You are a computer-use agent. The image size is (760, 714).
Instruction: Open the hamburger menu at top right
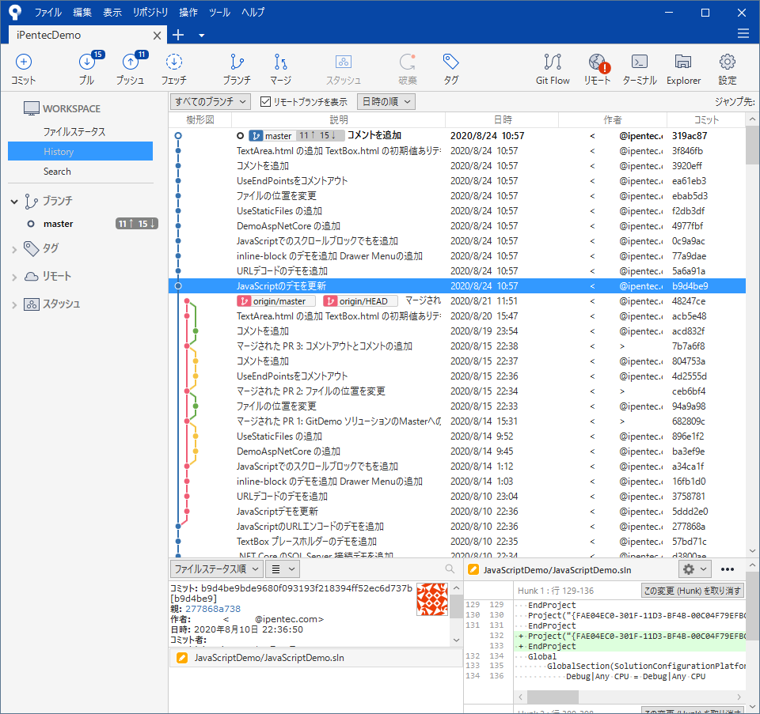tap(743, 33)
